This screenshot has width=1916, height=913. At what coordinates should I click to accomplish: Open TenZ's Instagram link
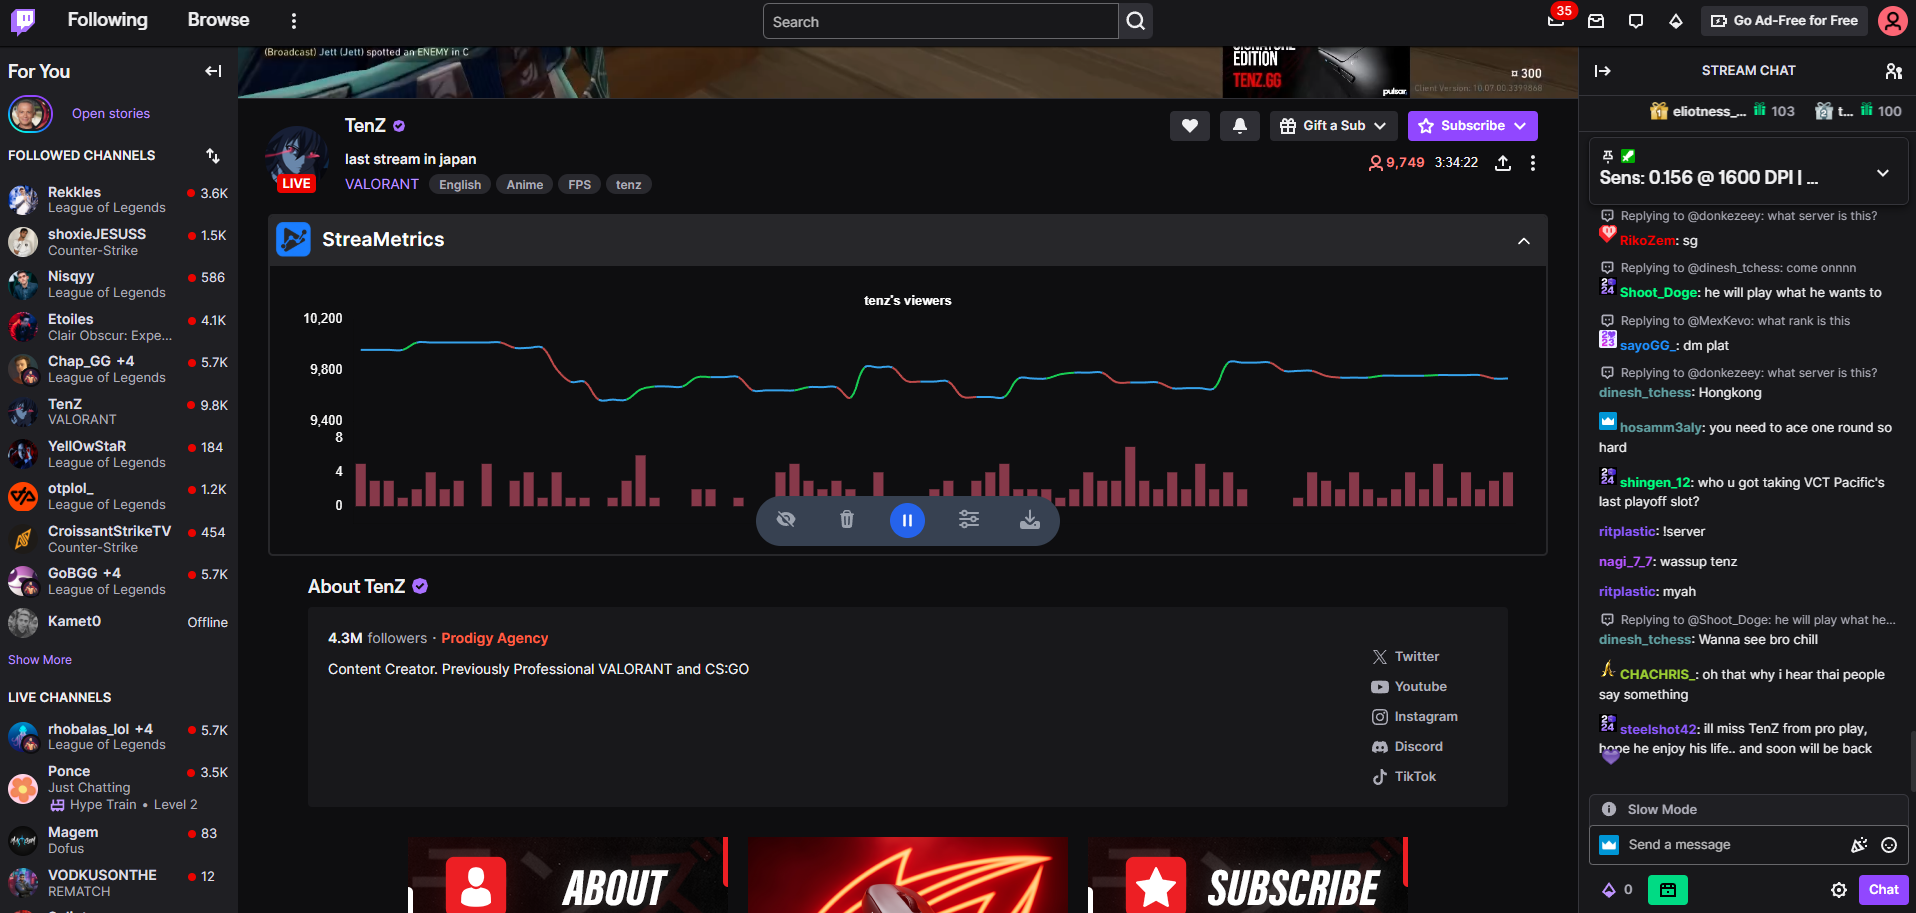(1414, 717)
